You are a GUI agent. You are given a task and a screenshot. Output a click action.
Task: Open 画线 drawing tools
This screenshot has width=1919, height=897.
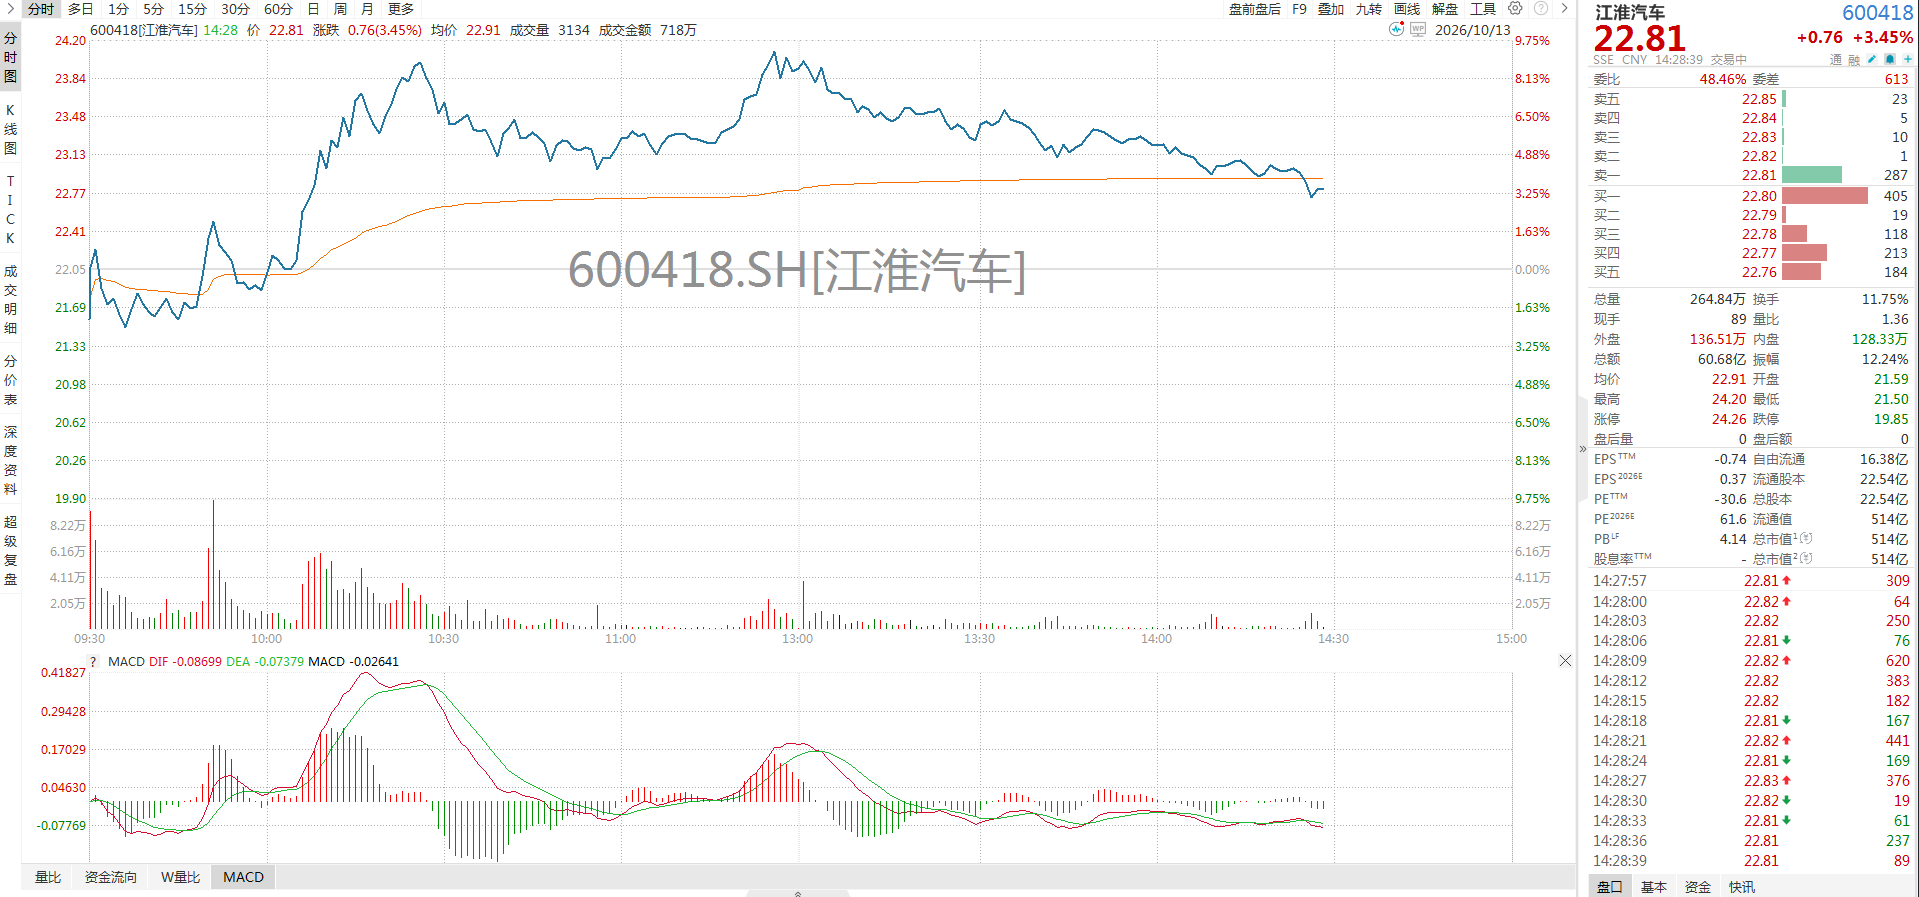[x=1407, y=9]
